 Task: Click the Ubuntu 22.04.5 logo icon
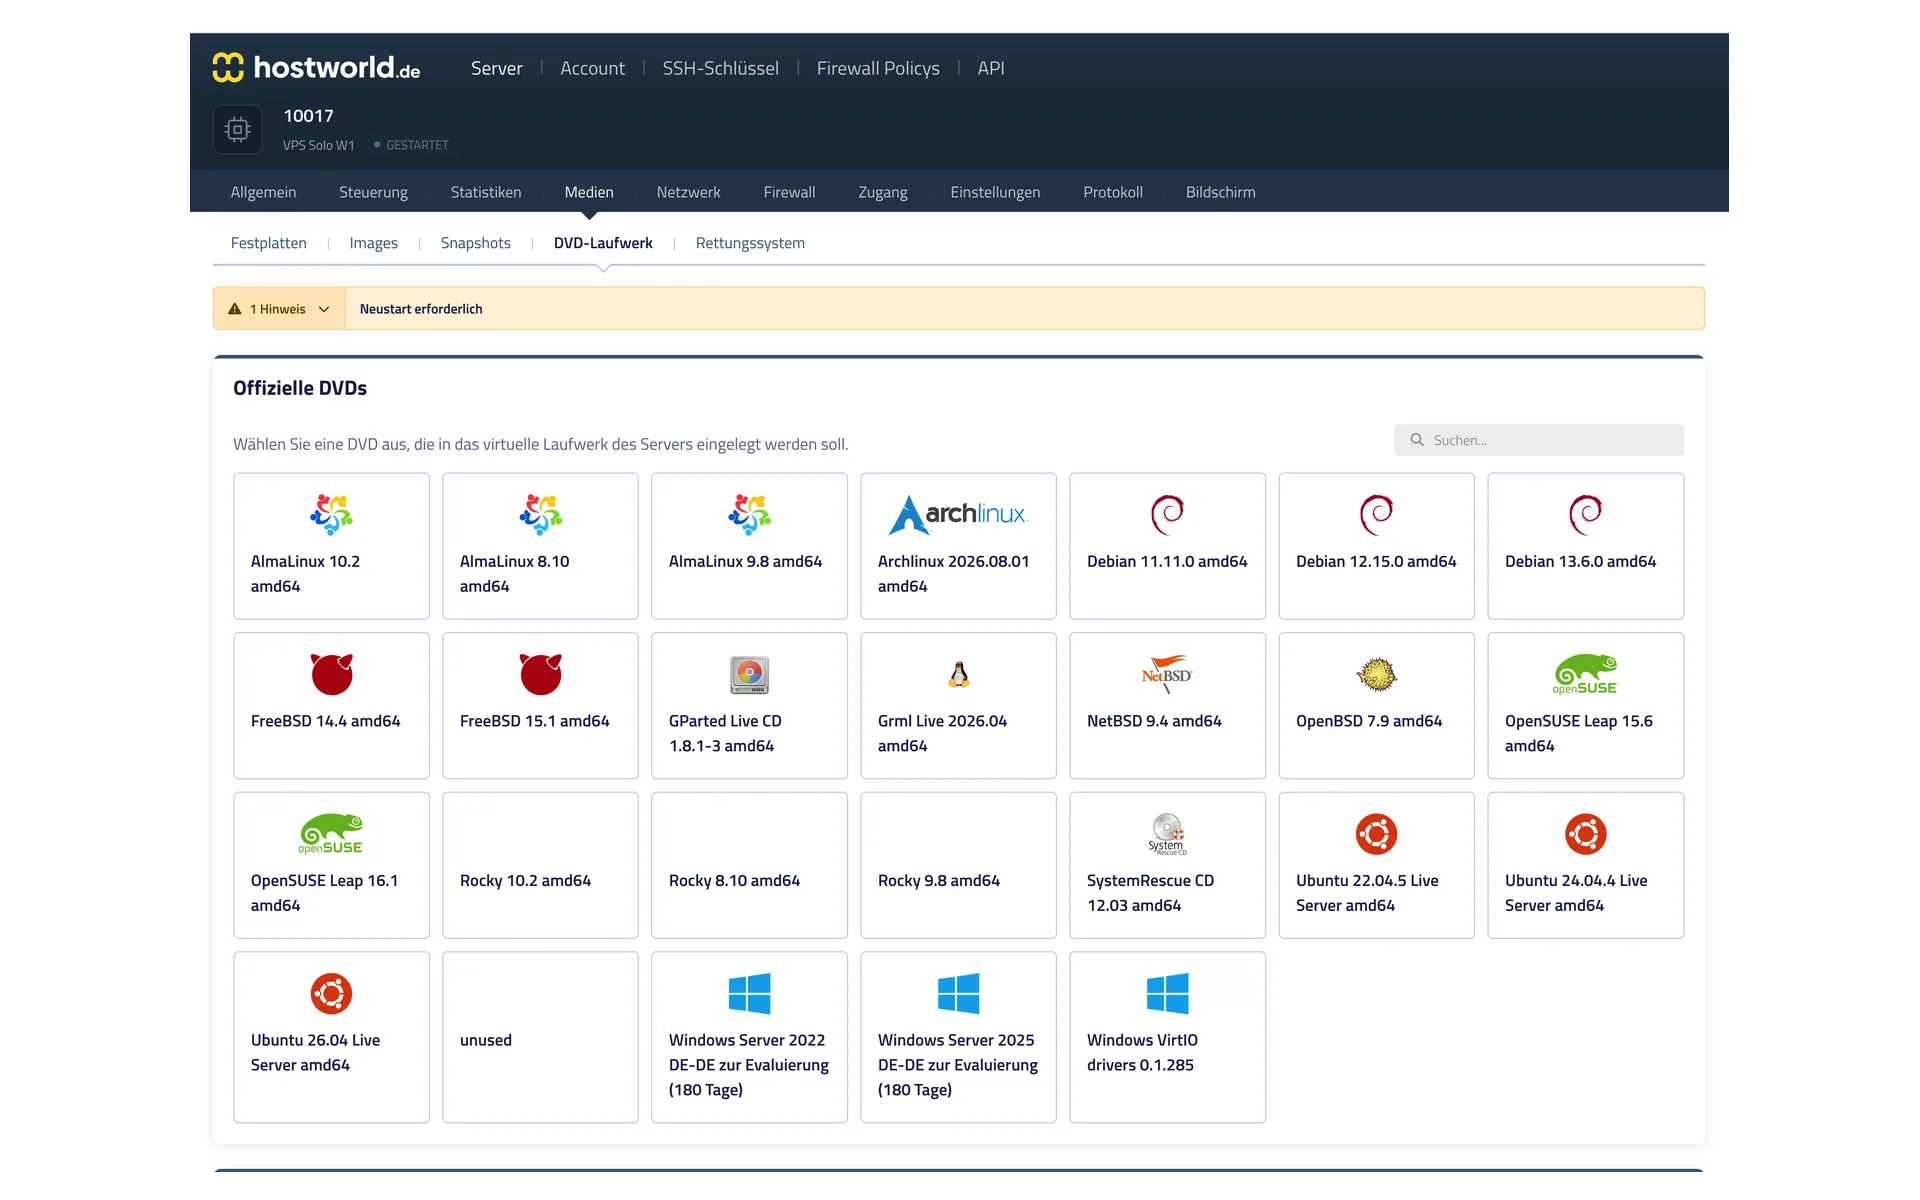[1376, 834]
